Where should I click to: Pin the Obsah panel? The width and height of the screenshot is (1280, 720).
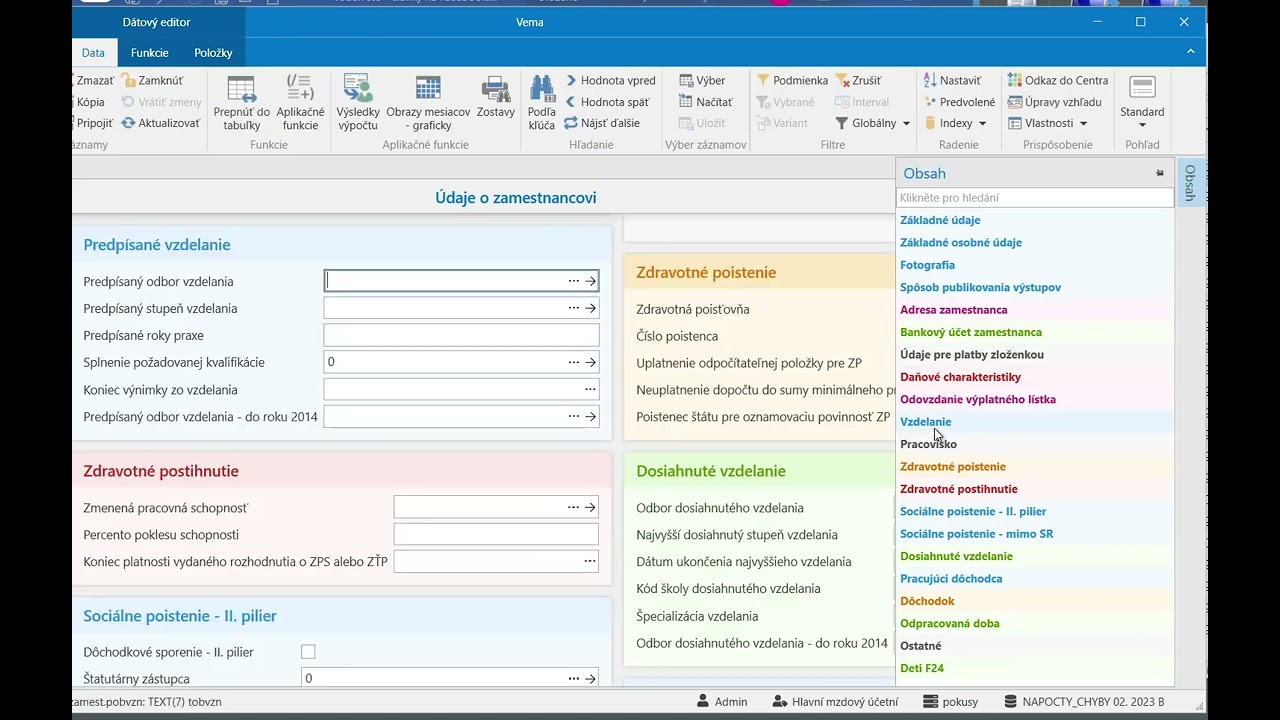1160,173
